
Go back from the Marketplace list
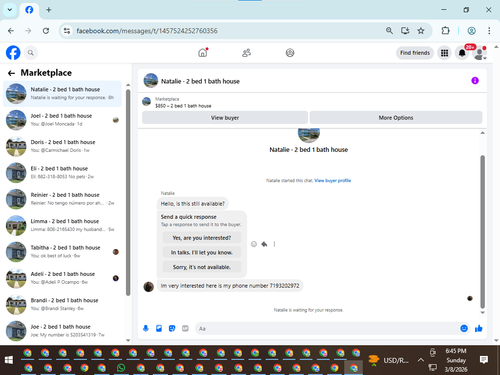coord(11,73)
